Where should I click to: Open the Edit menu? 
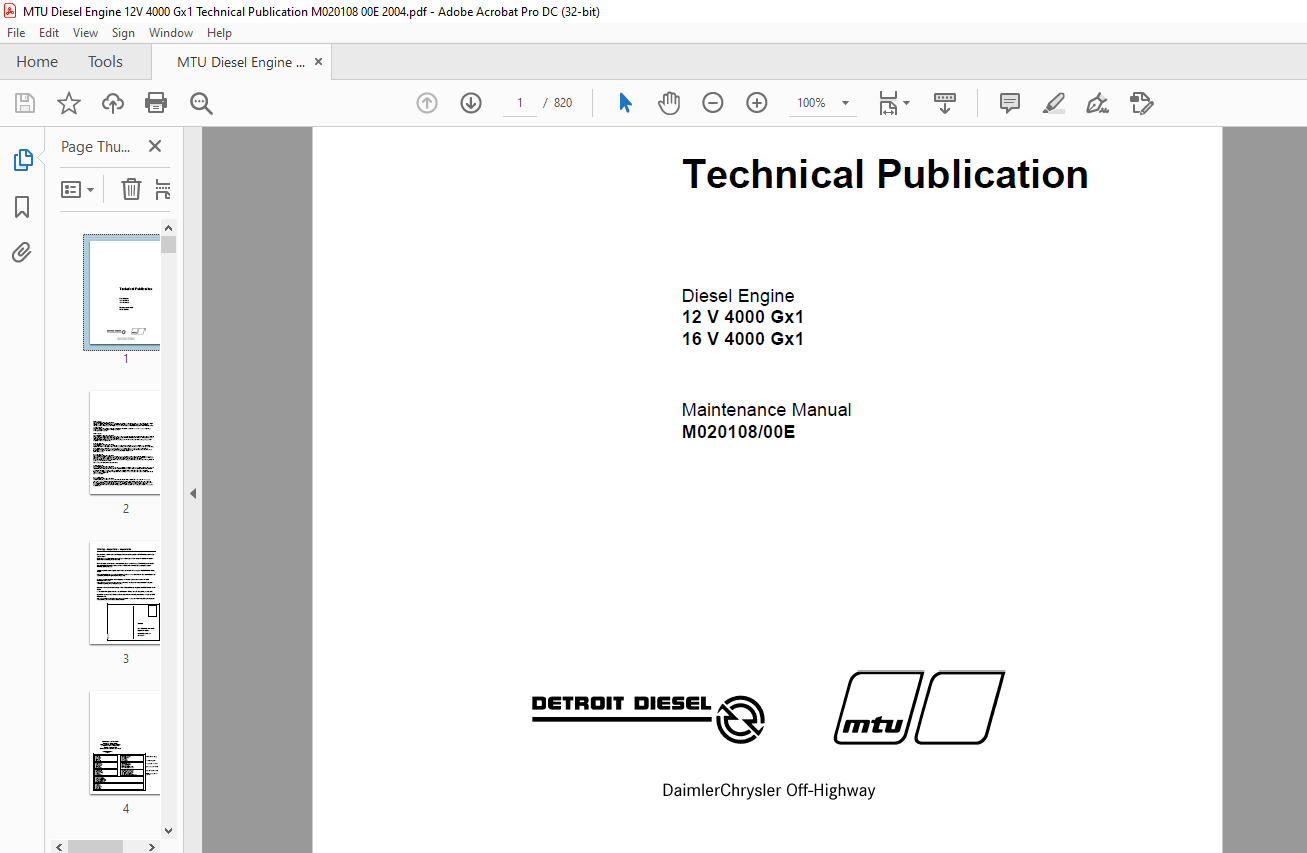(x=49, y=33)
